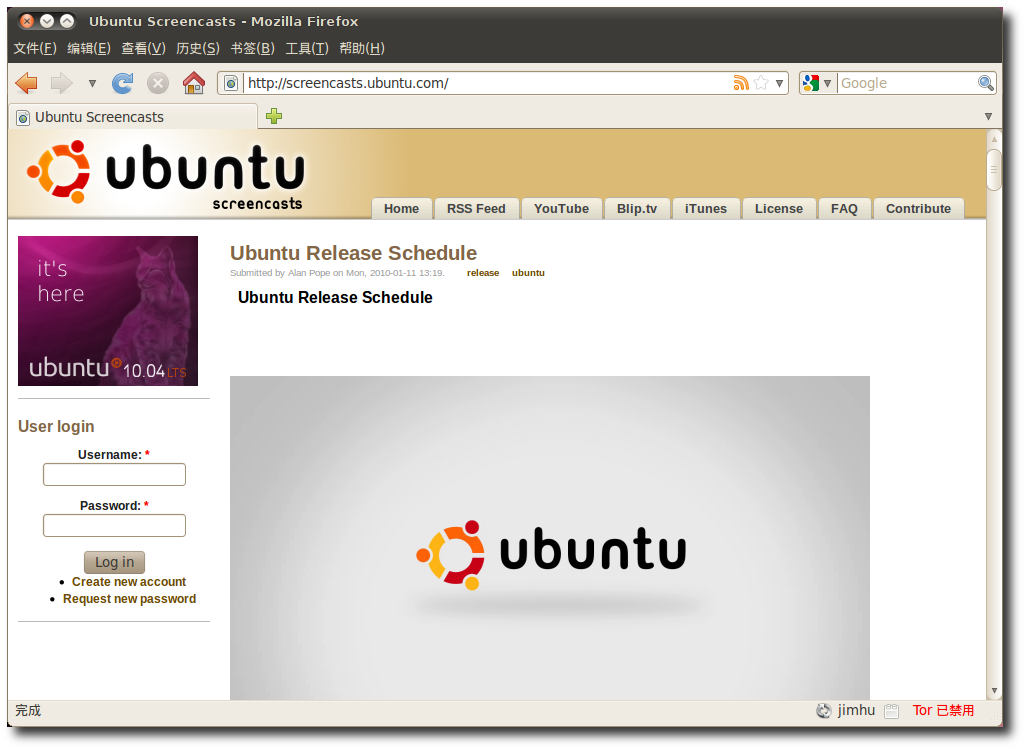Click the RSS feed icon in address bar
Viewport: 1026px width, 750px height.
pyautogui.click(x=741, y=83)
